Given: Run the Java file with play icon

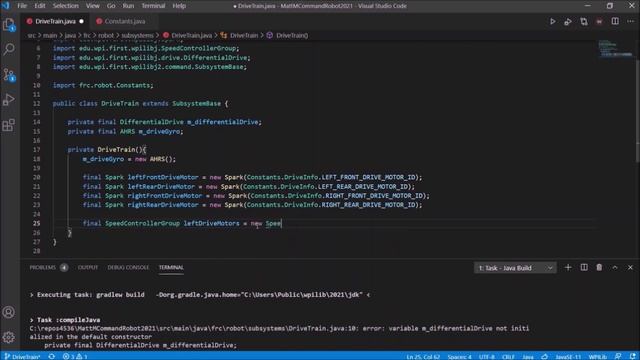Looking at the screenshot, I should click(553, 21).
